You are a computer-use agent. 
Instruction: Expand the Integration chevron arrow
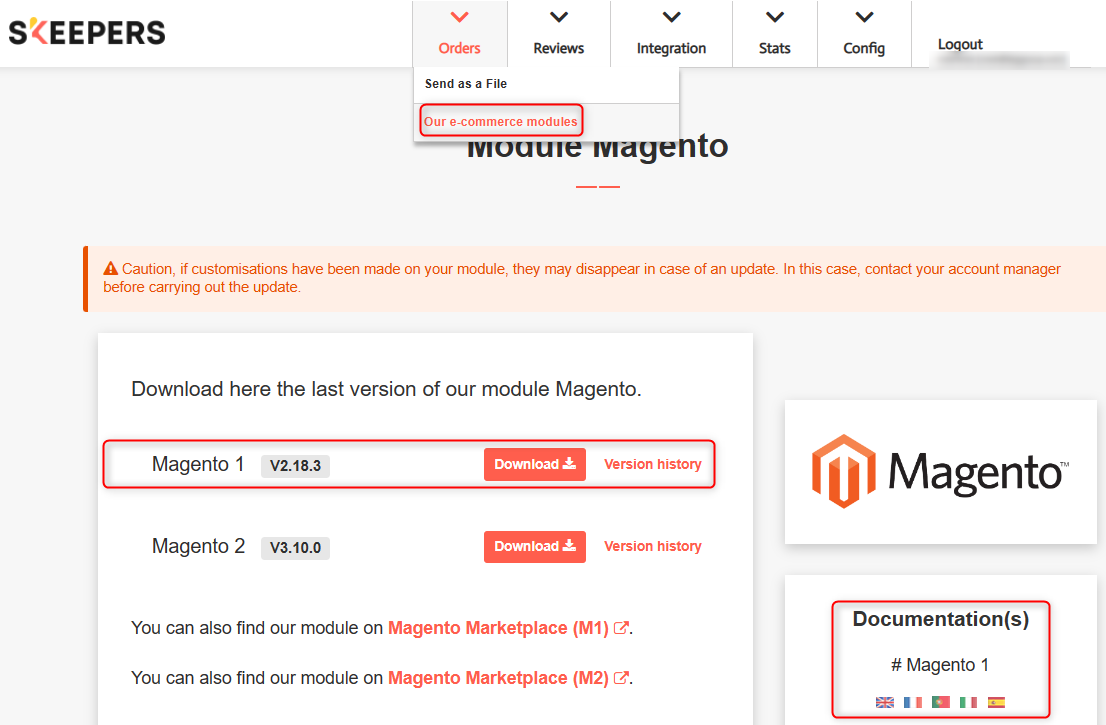[x=672, y=17]
